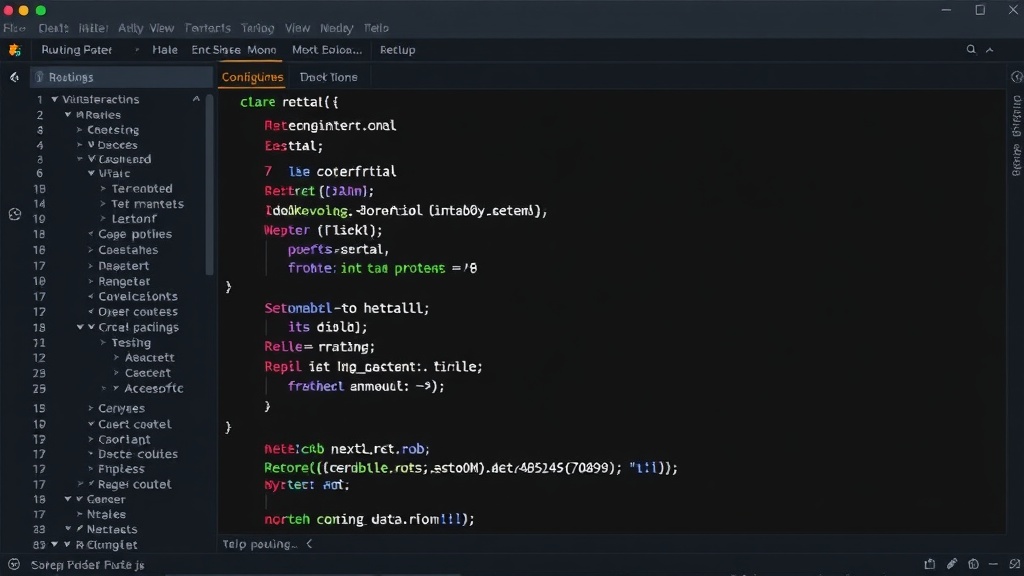Click the macOS yellow minimize dot
The width and height of the screenshot is (1024, 576).
pos(24,10)
